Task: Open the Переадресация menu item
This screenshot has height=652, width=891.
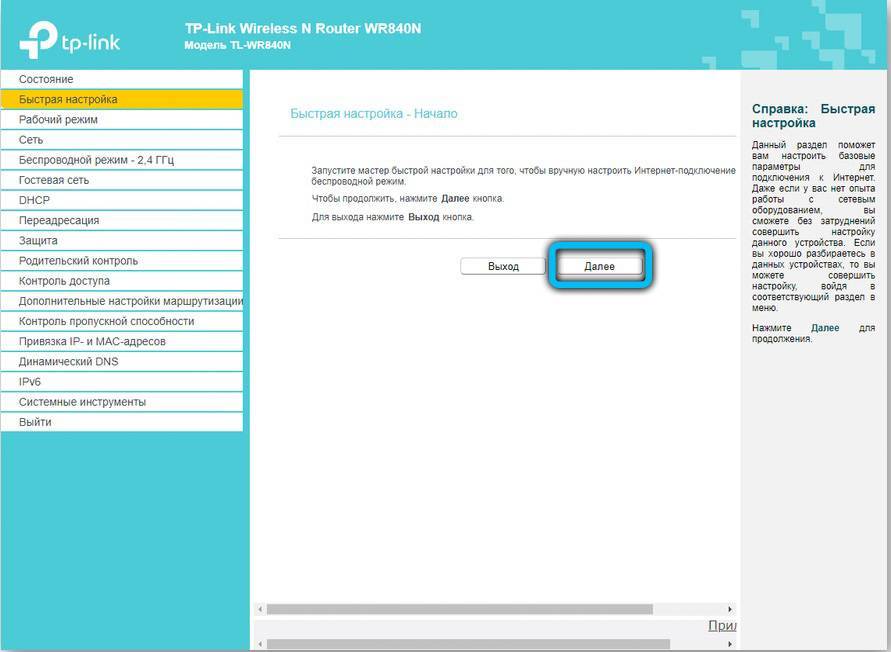Action: pos(59,221)
